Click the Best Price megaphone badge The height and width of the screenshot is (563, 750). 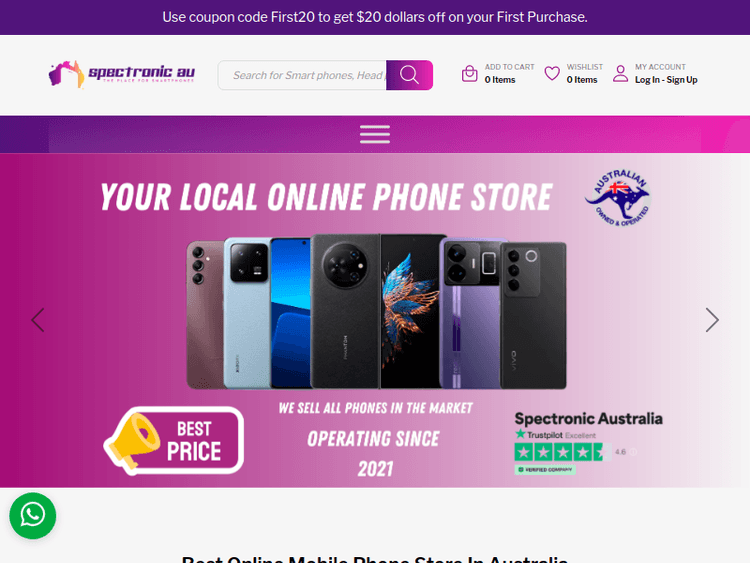point(174,440)
